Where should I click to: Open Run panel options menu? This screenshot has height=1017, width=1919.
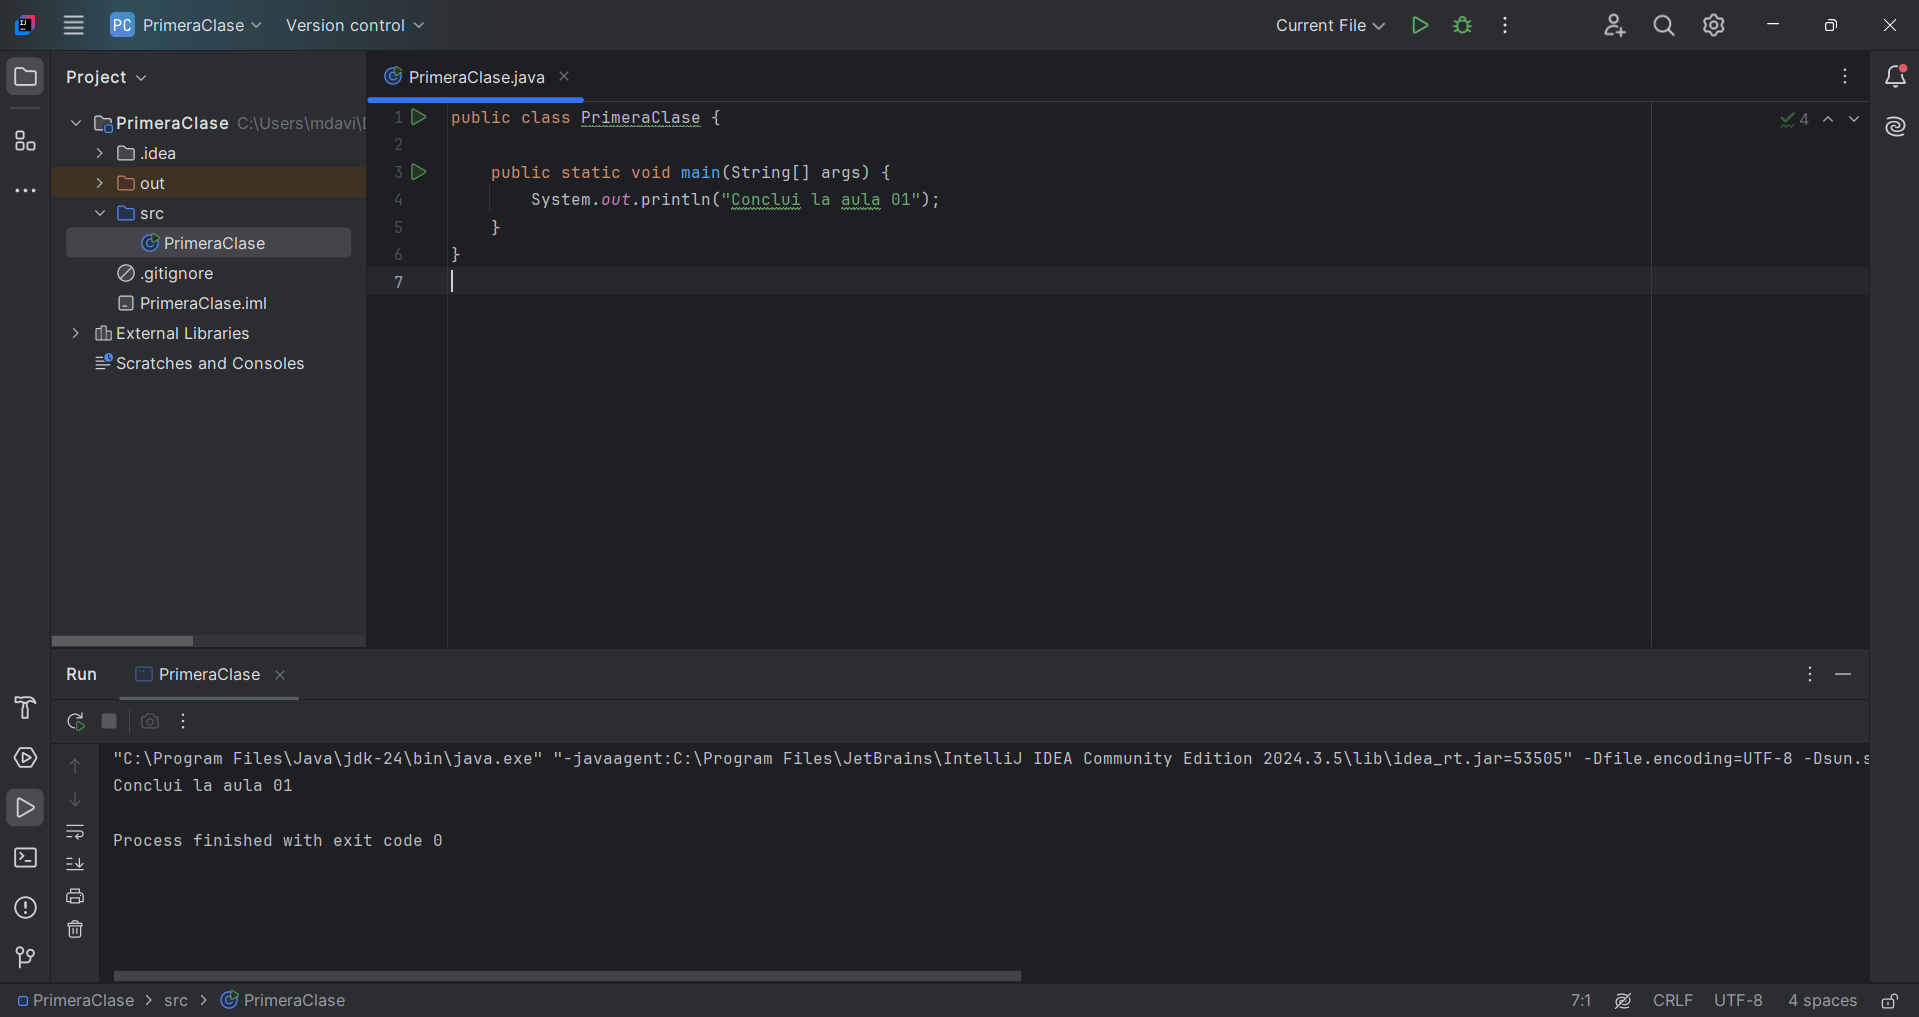click(x=1810, y=675)
